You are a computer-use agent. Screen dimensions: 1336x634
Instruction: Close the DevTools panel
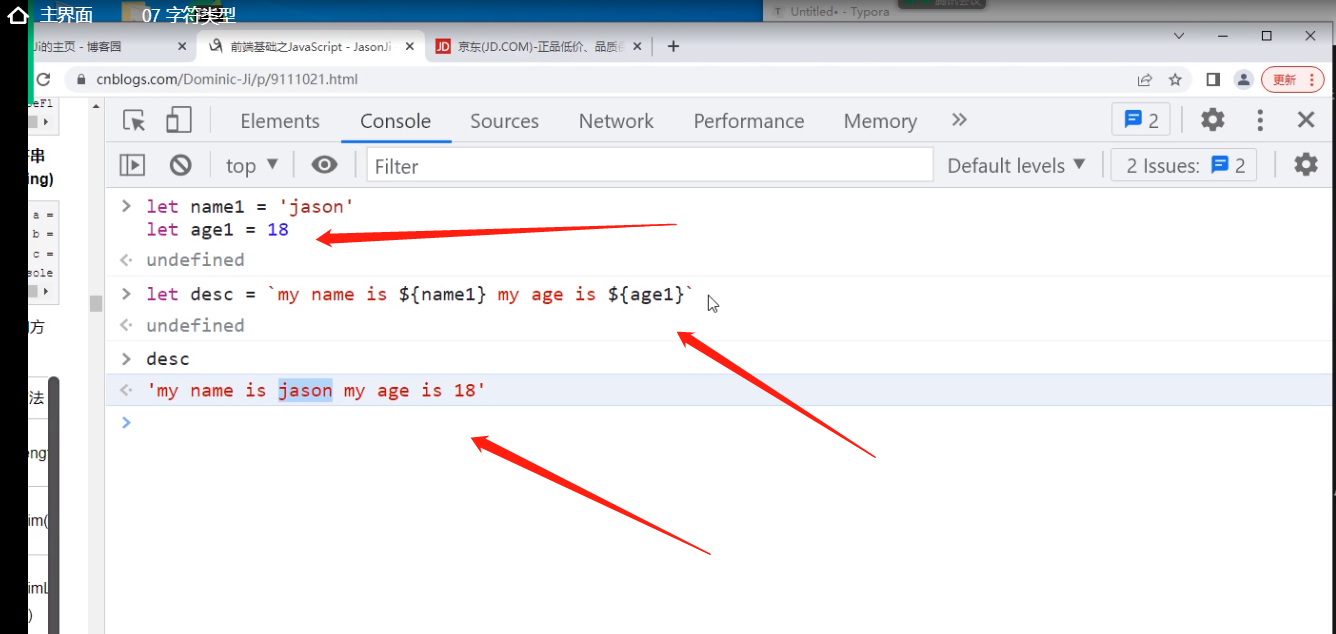click(1305, 120)
